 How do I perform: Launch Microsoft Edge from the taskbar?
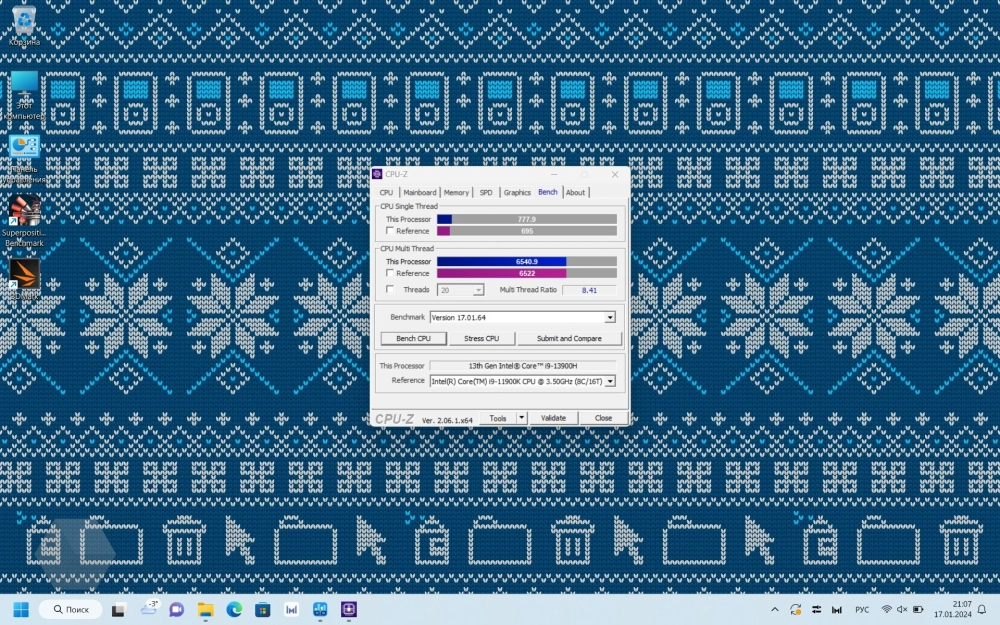[x=234, y=609]
